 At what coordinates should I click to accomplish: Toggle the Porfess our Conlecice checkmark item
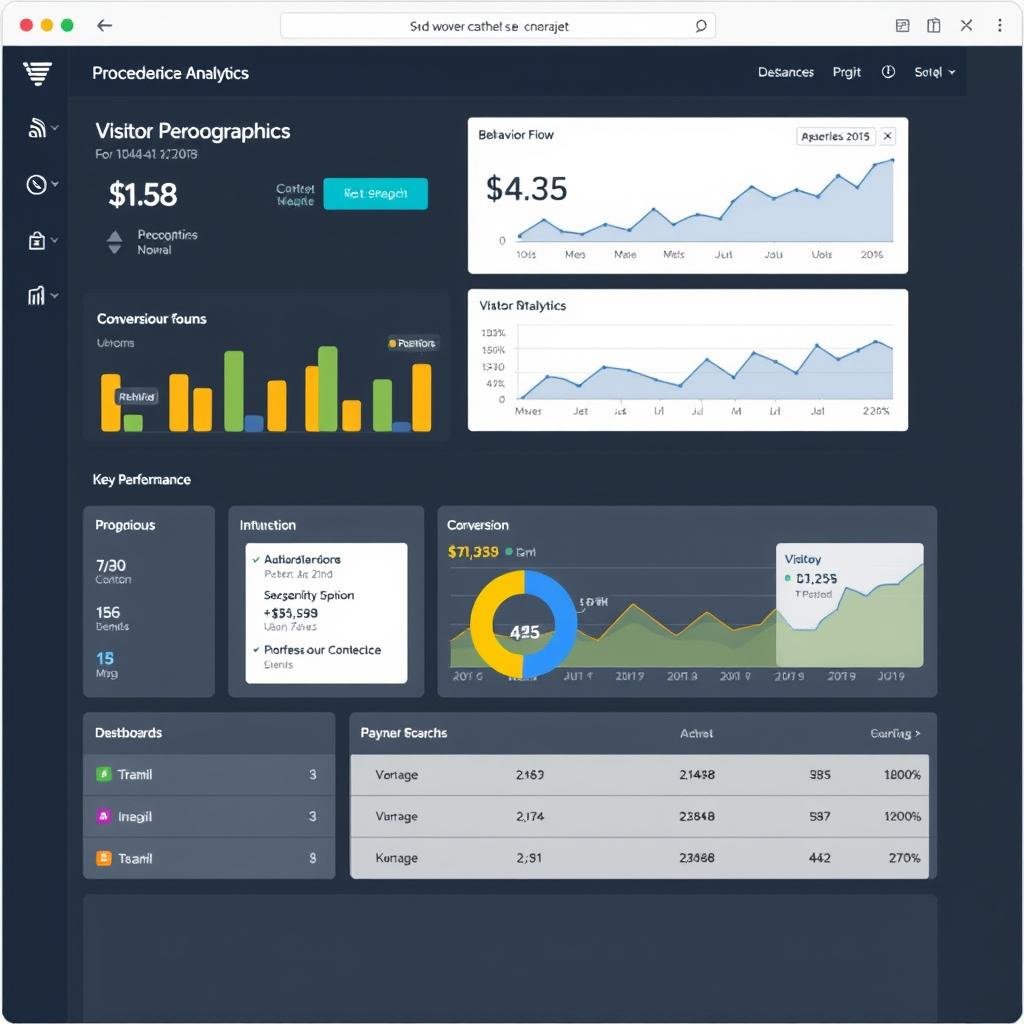pos(257,650)
